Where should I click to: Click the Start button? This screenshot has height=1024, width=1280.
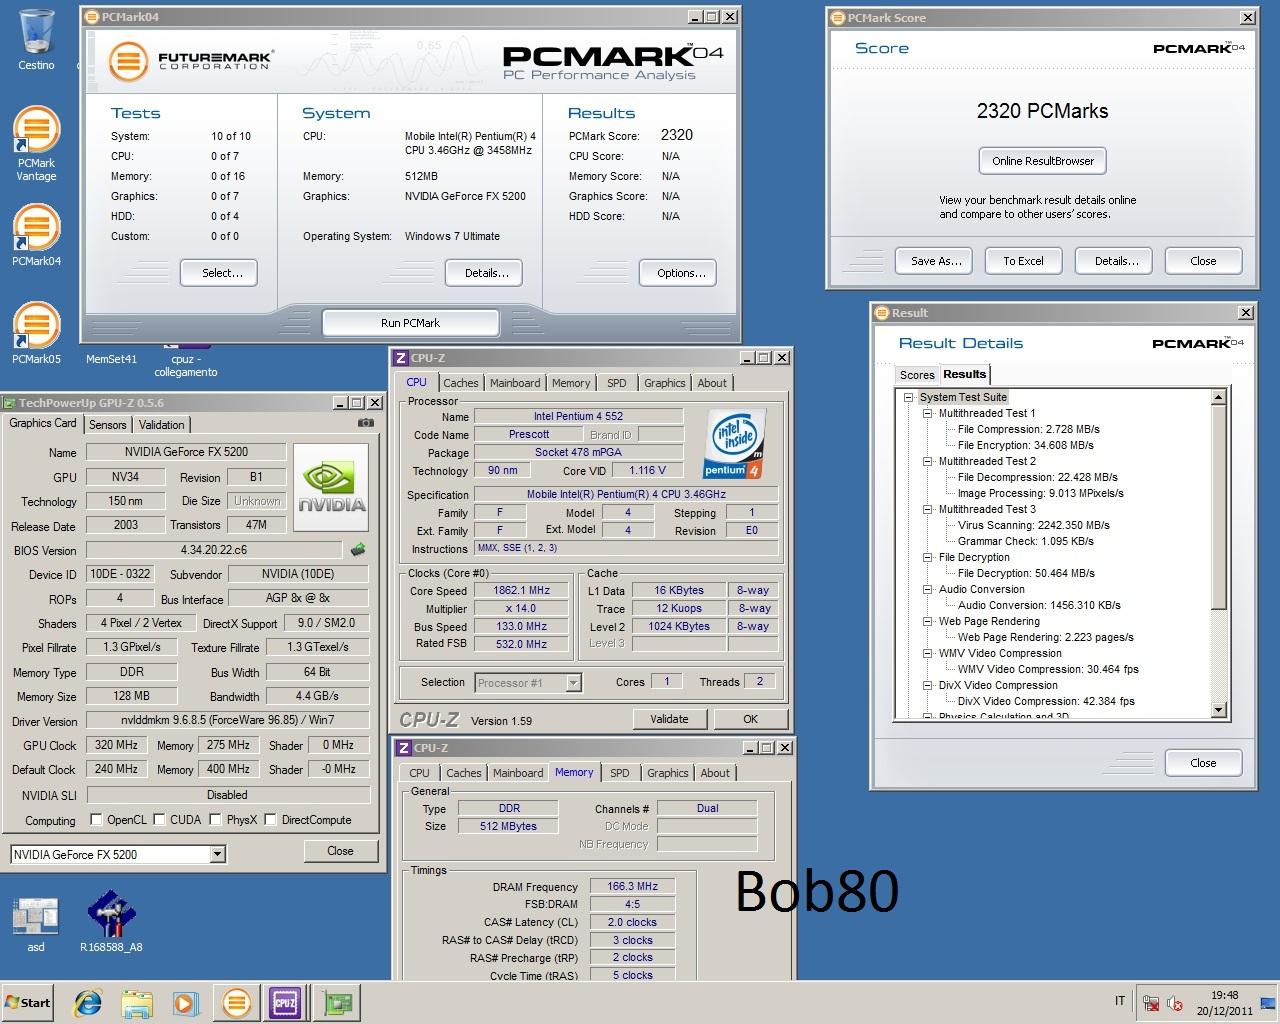27,1002
